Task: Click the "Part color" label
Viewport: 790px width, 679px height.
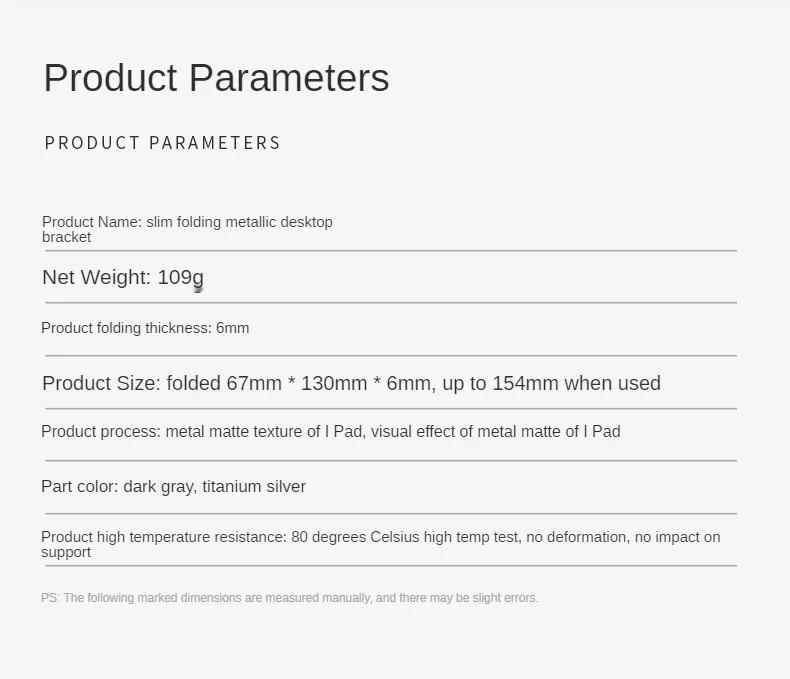Action: [79, 486]
